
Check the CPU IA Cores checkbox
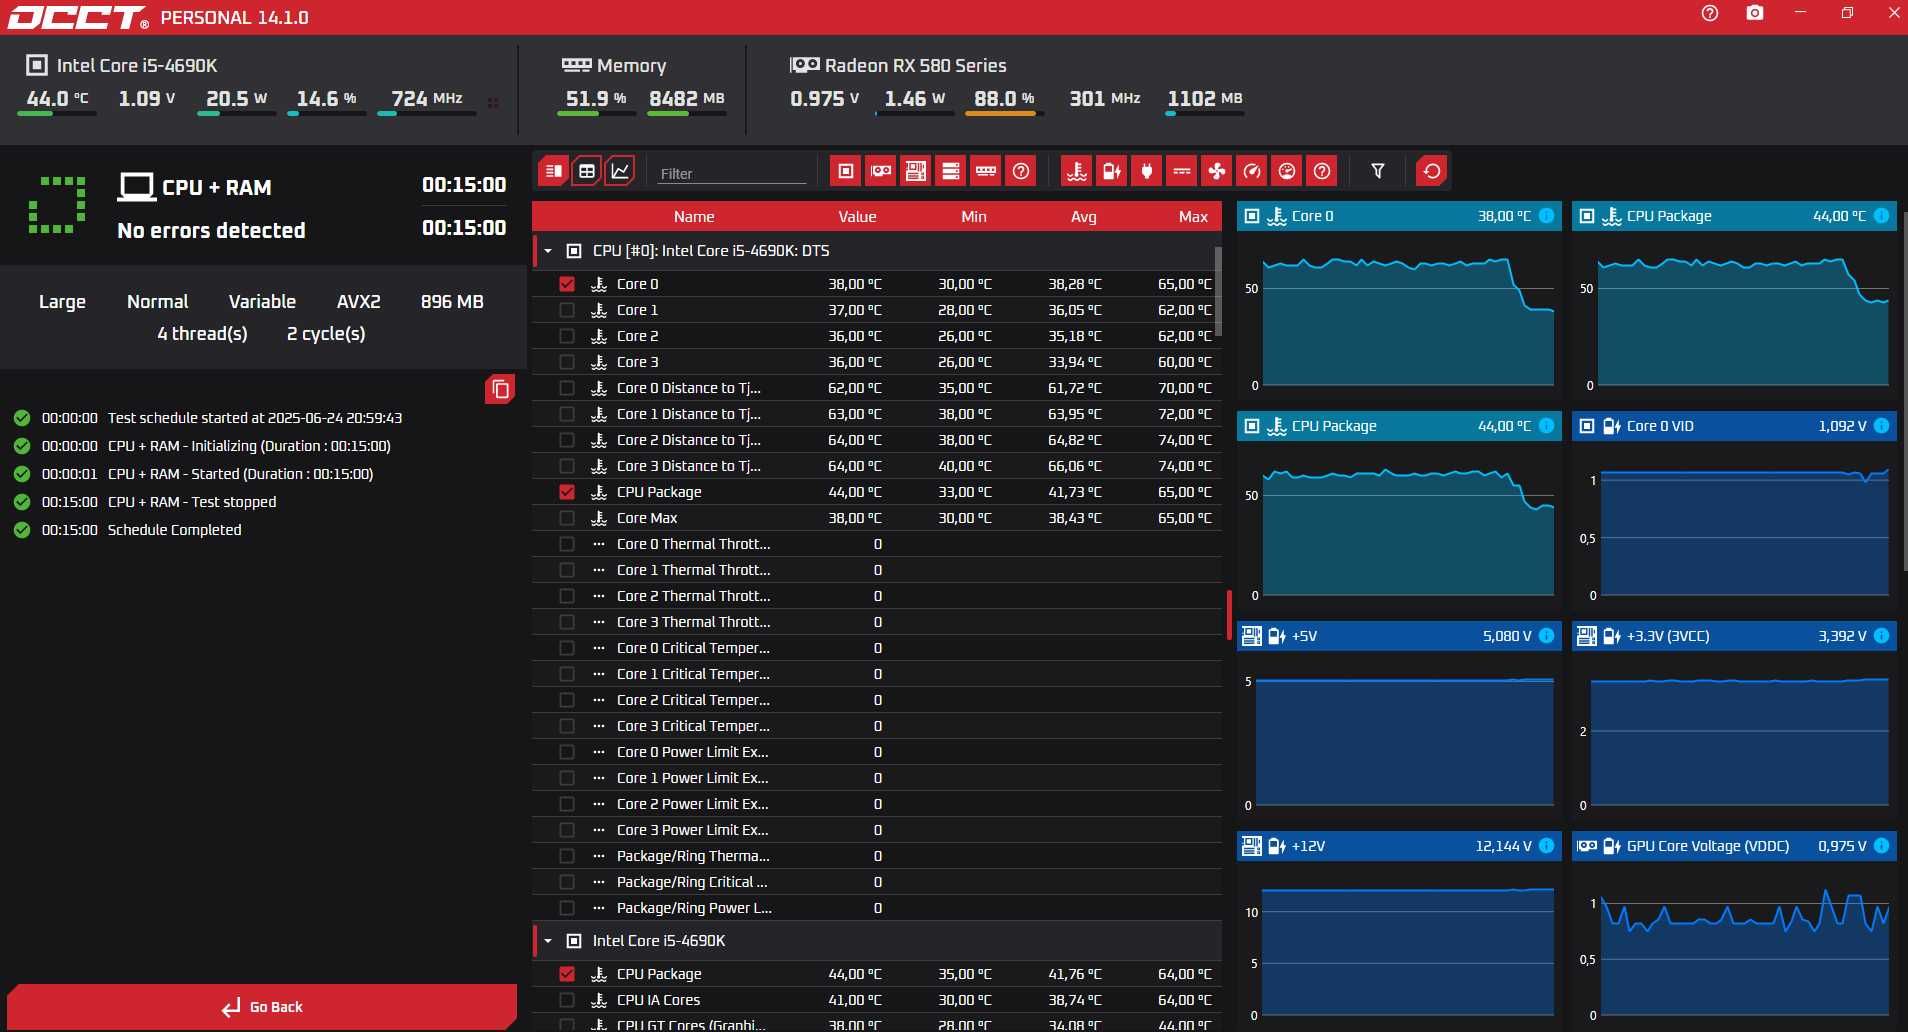click(x=567, y=1000)
